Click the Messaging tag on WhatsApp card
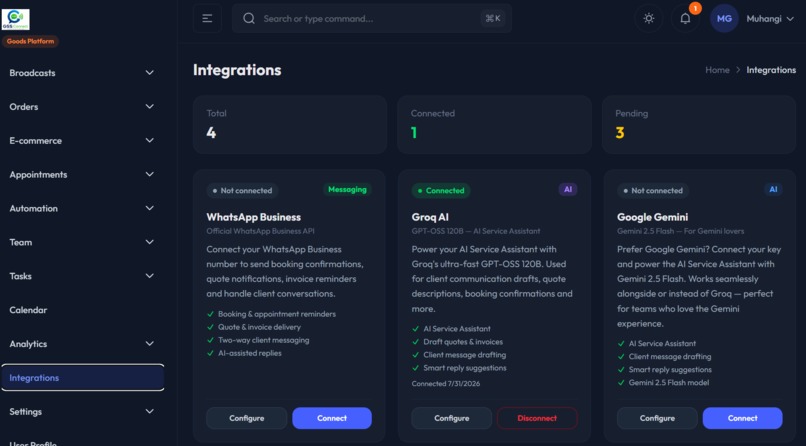Screen dimensions: 806x446 click(347, 190)
